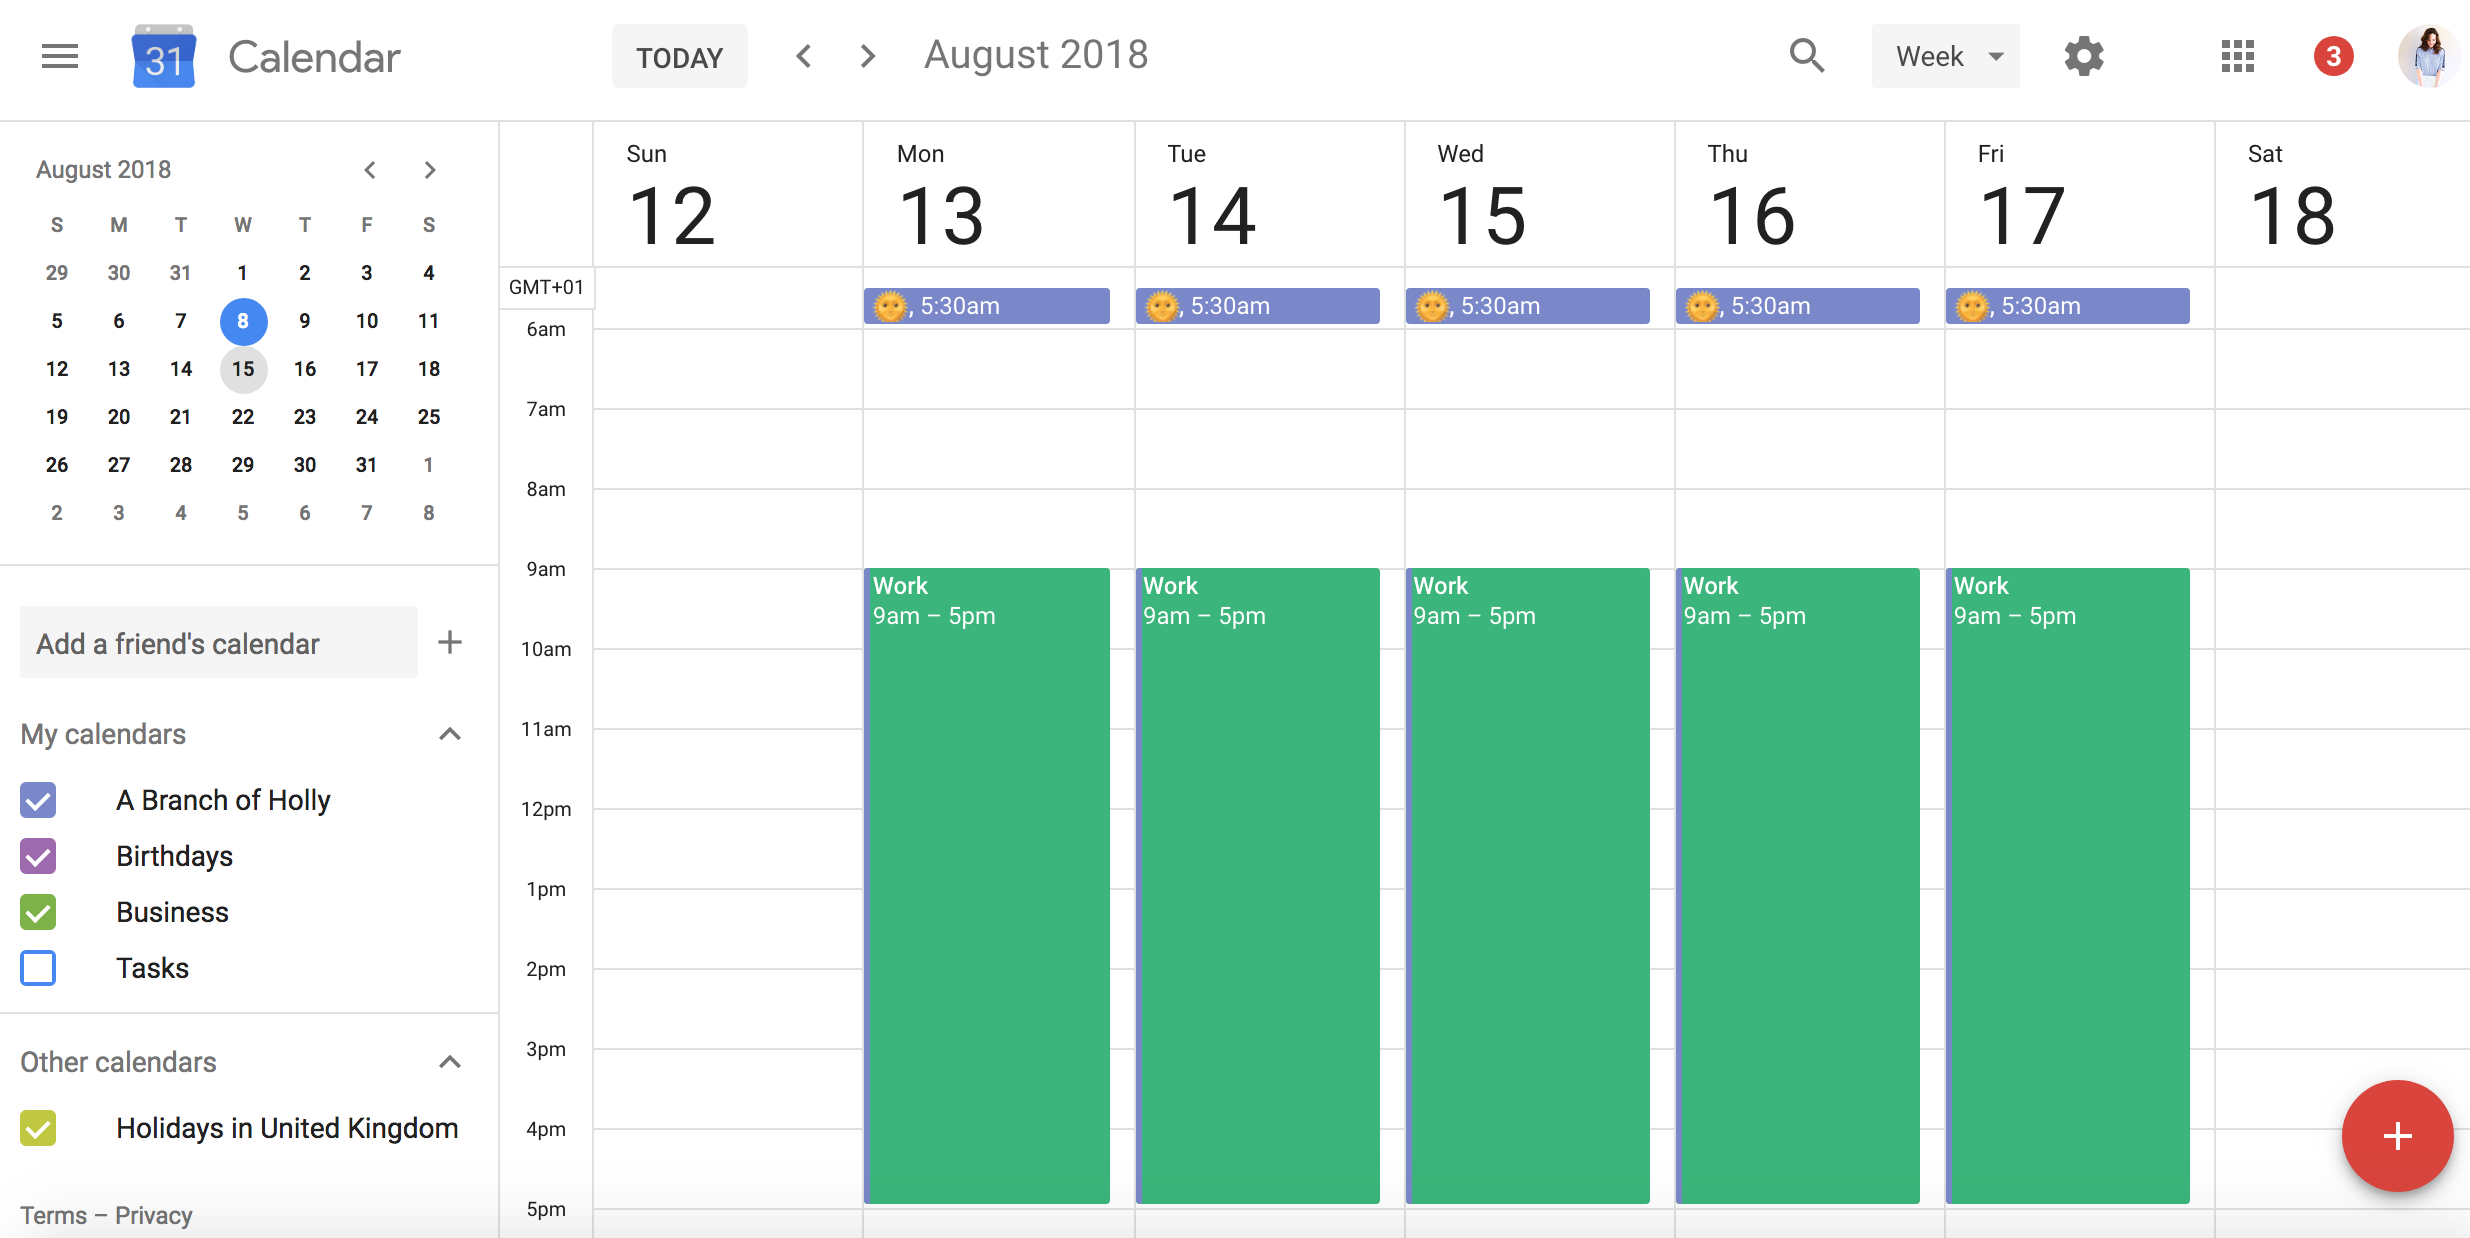This screenshot has height=1238, width=2470.
Task: Click the Holidays in United Kingdom label
Action: click(x=287, y=1128)
